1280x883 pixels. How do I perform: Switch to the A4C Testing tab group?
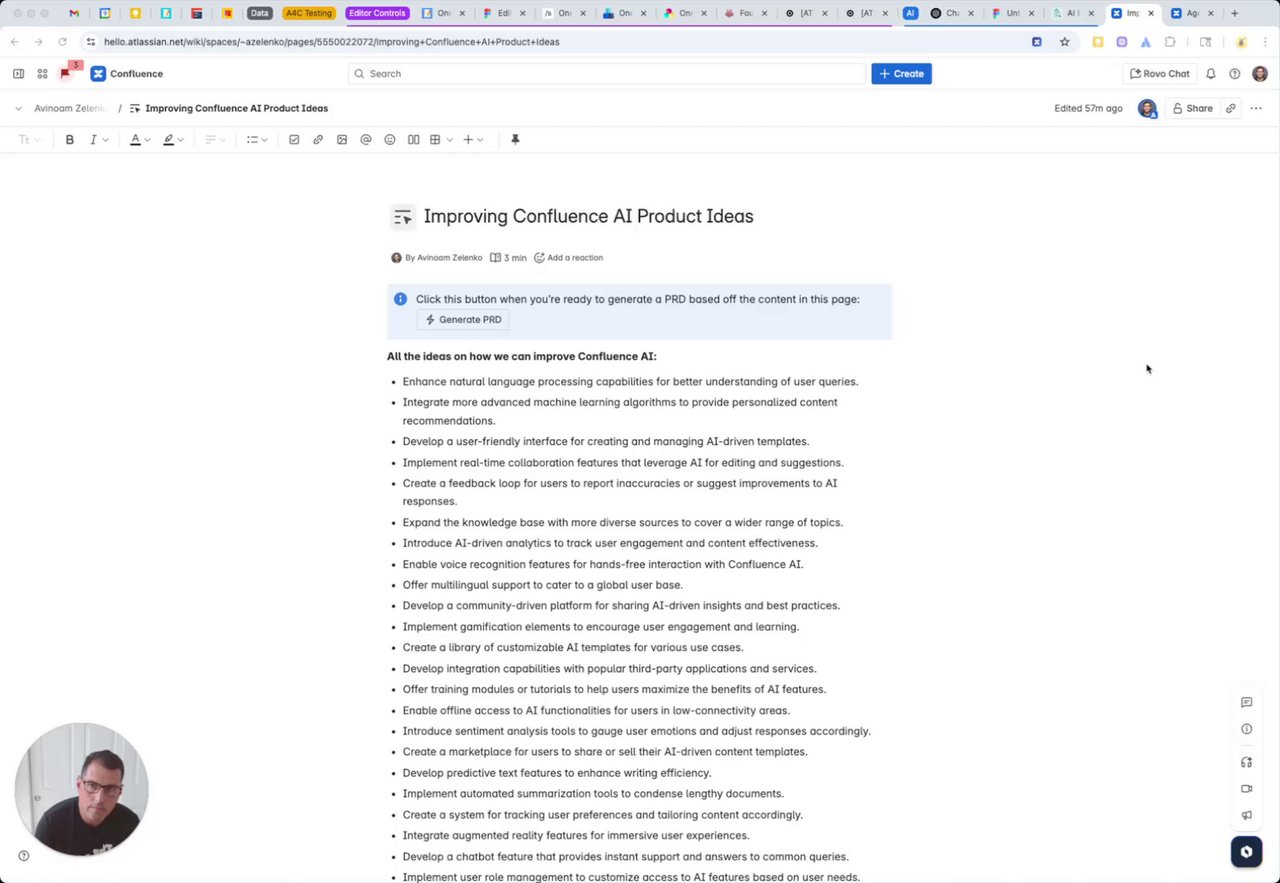[x=308, y=13]
